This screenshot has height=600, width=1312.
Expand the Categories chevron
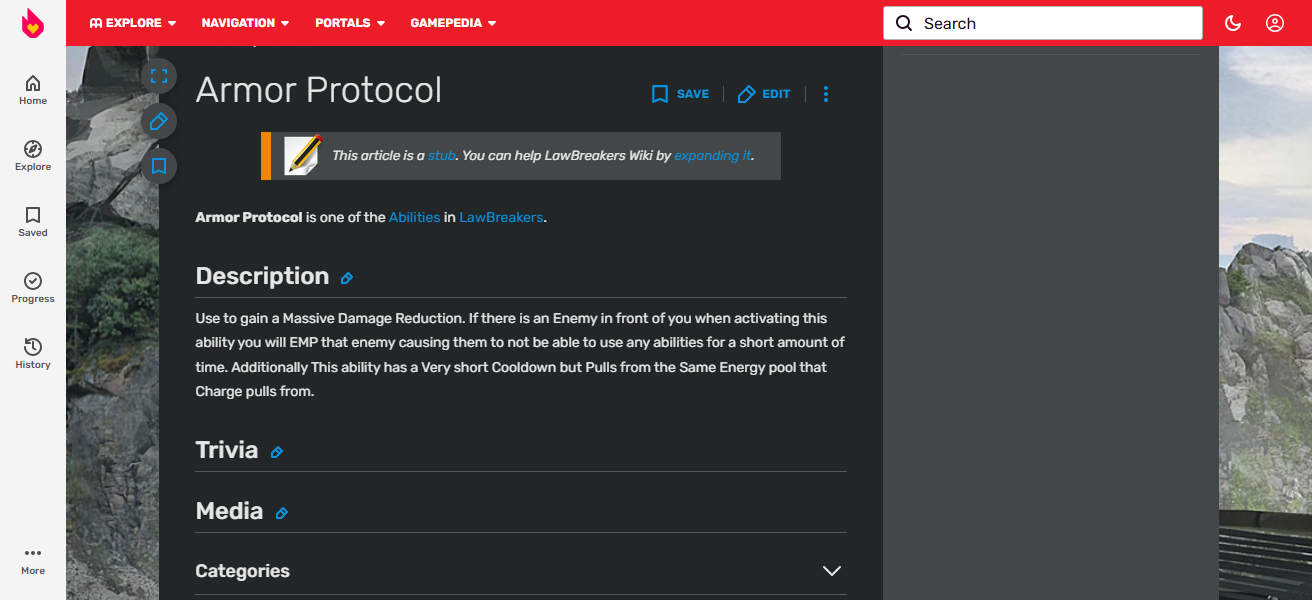pos(832,571)
